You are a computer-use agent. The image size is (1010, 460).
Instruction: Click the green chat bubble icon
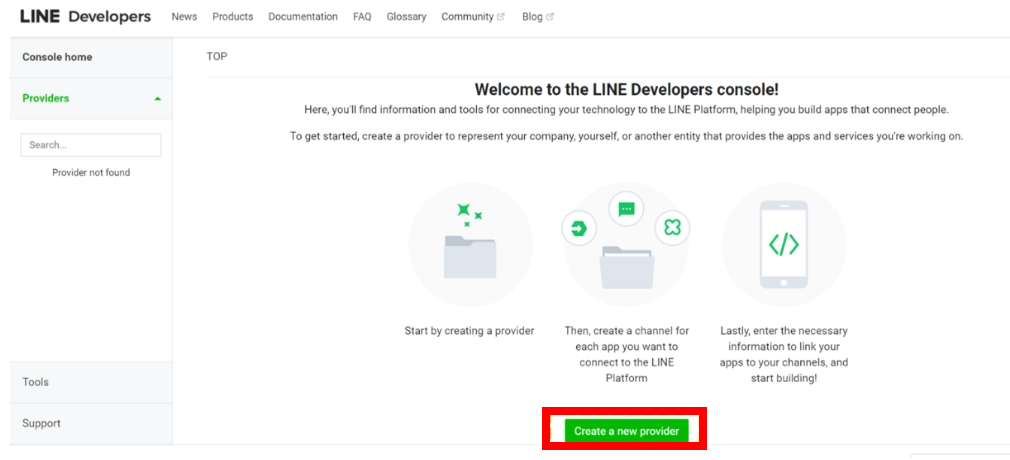pos(626,209)
